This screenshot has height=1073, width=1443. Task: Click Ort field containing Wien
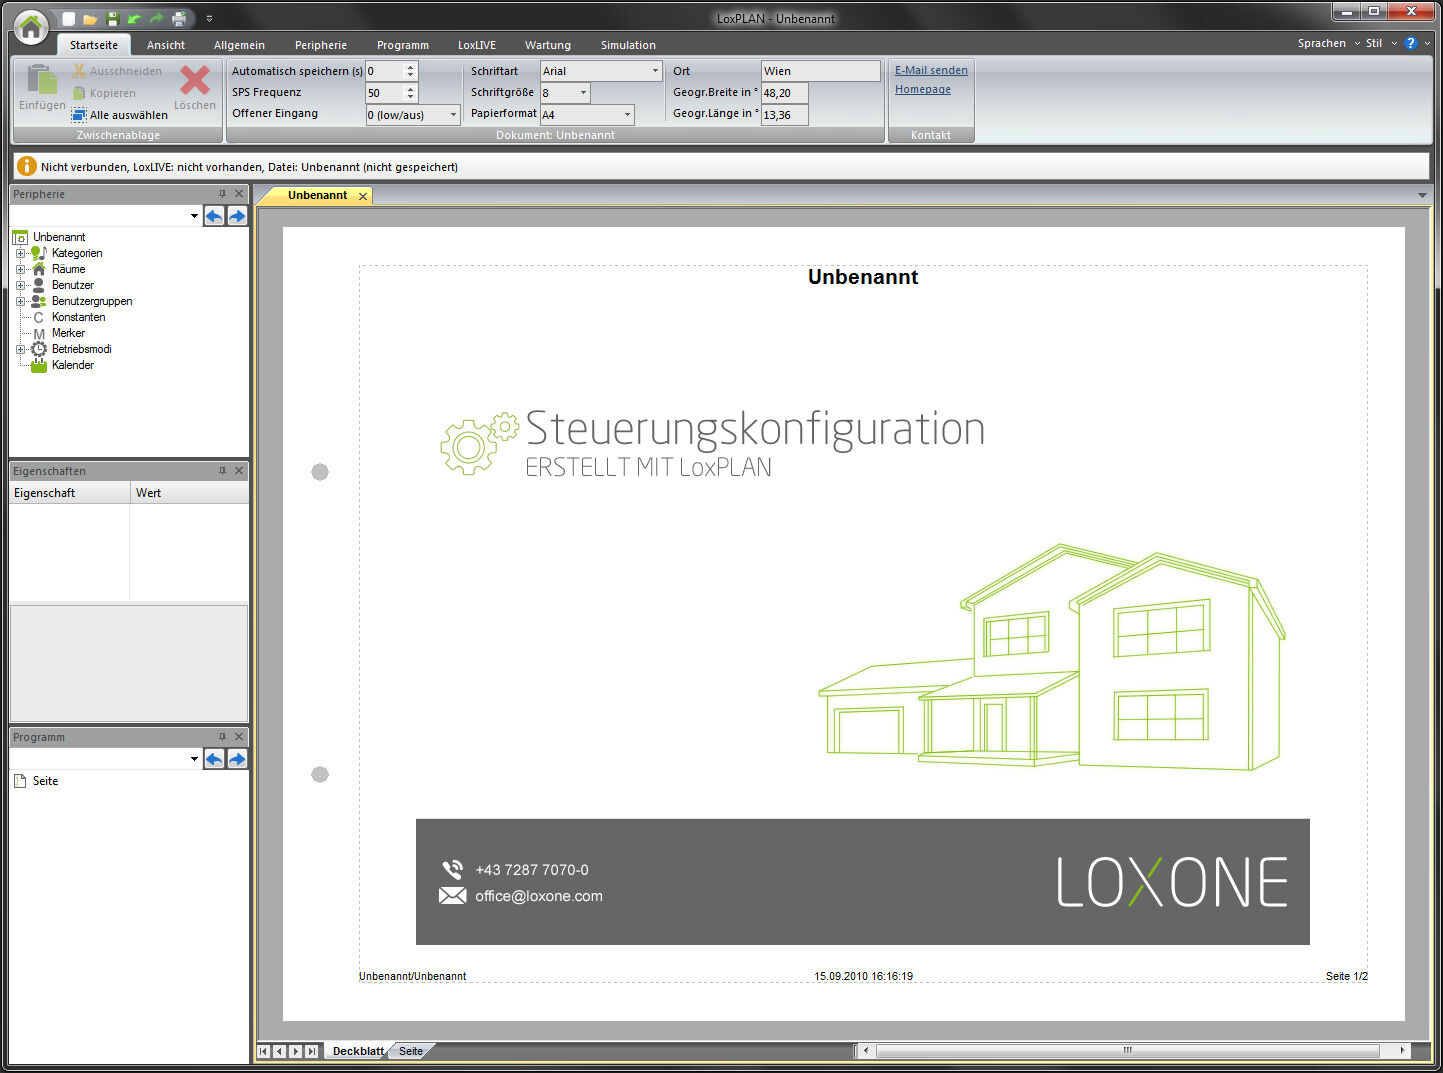(x=820, y=71)
